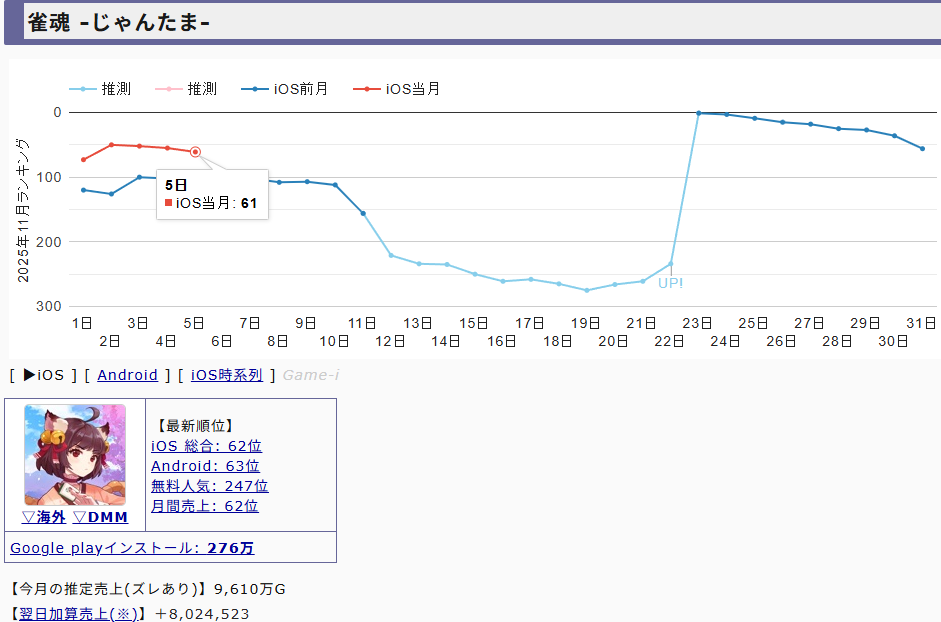Open the iOS時系列 tab
The height and width of the screenshot is (622, 941).
tap(227, 375)
